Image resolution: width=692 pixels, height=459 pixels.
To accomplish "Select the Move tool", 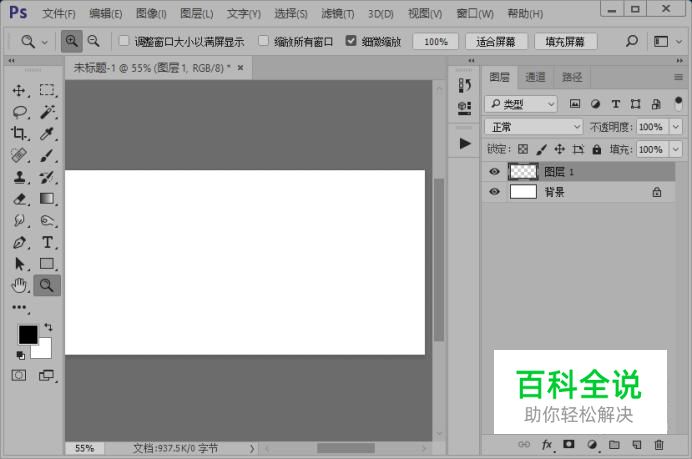I will tap(19, 90).
